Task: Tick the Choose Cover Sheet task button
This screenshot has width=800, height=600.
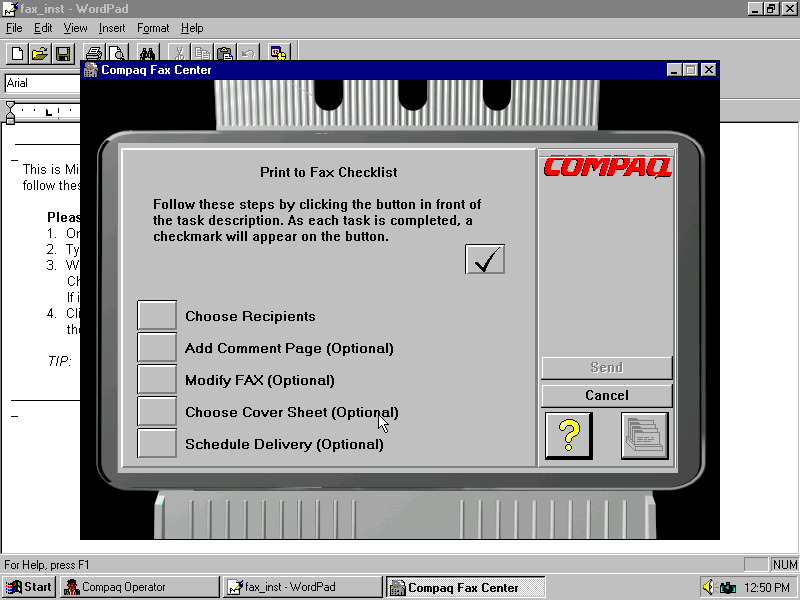Action: [157, 411]
